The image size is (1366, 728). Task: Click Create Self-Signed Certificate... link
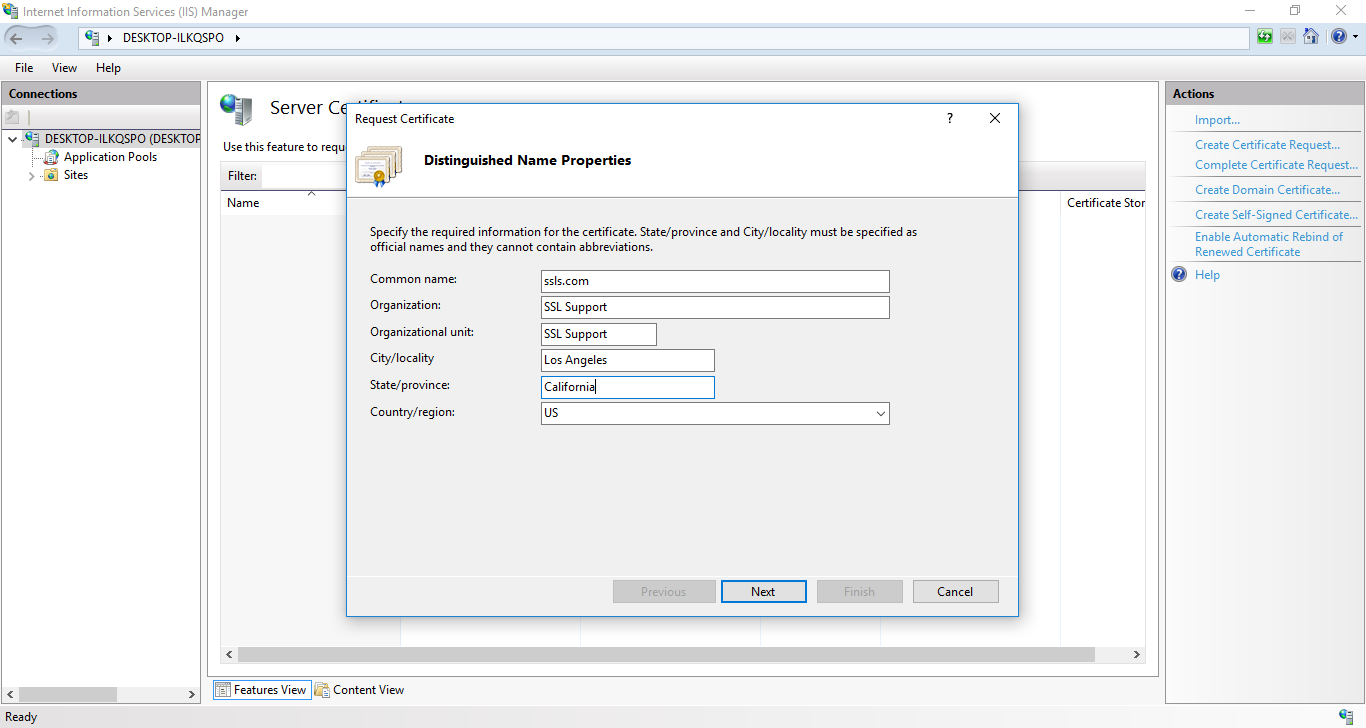pyautogui.click(x=1276, y=215)
